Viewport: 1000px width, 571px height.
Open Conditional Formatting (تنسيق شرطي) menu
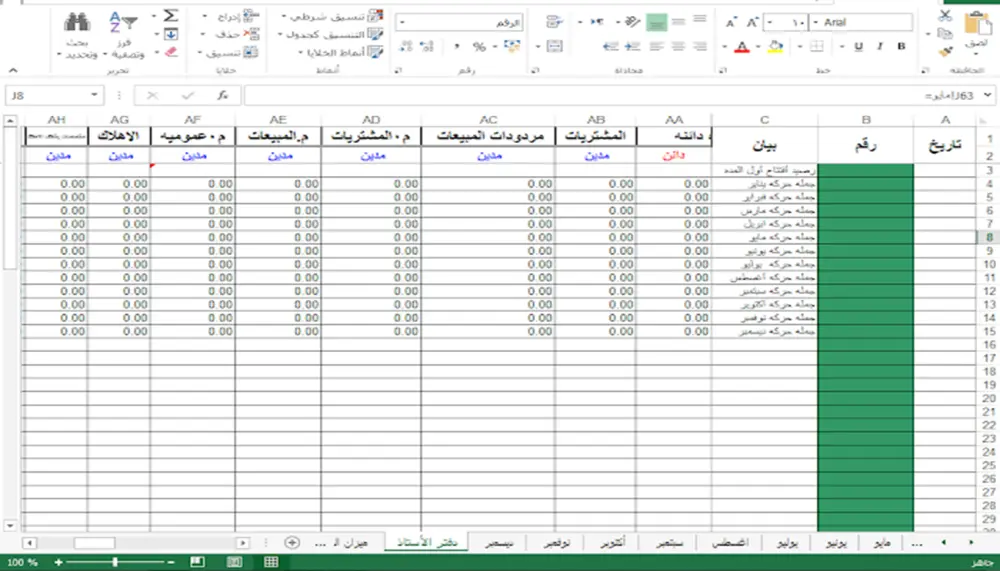[x=333, y=16]
